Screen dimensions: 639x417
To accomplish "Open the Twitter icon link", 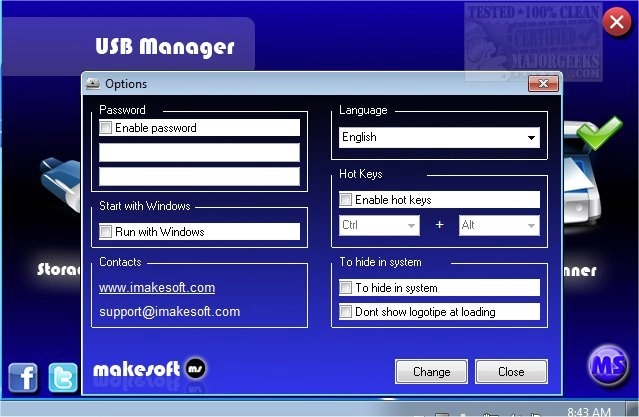I will pos(63,377).
